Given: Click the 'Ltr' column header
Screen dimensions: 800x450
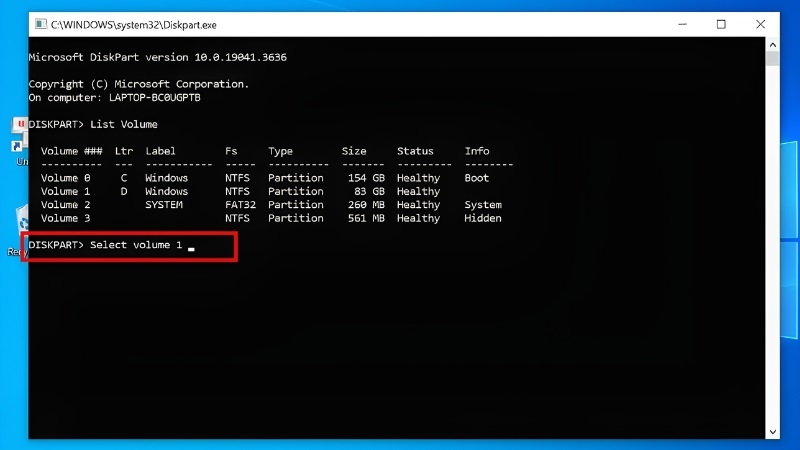Looking at the screenshot, I should (123, 151).
